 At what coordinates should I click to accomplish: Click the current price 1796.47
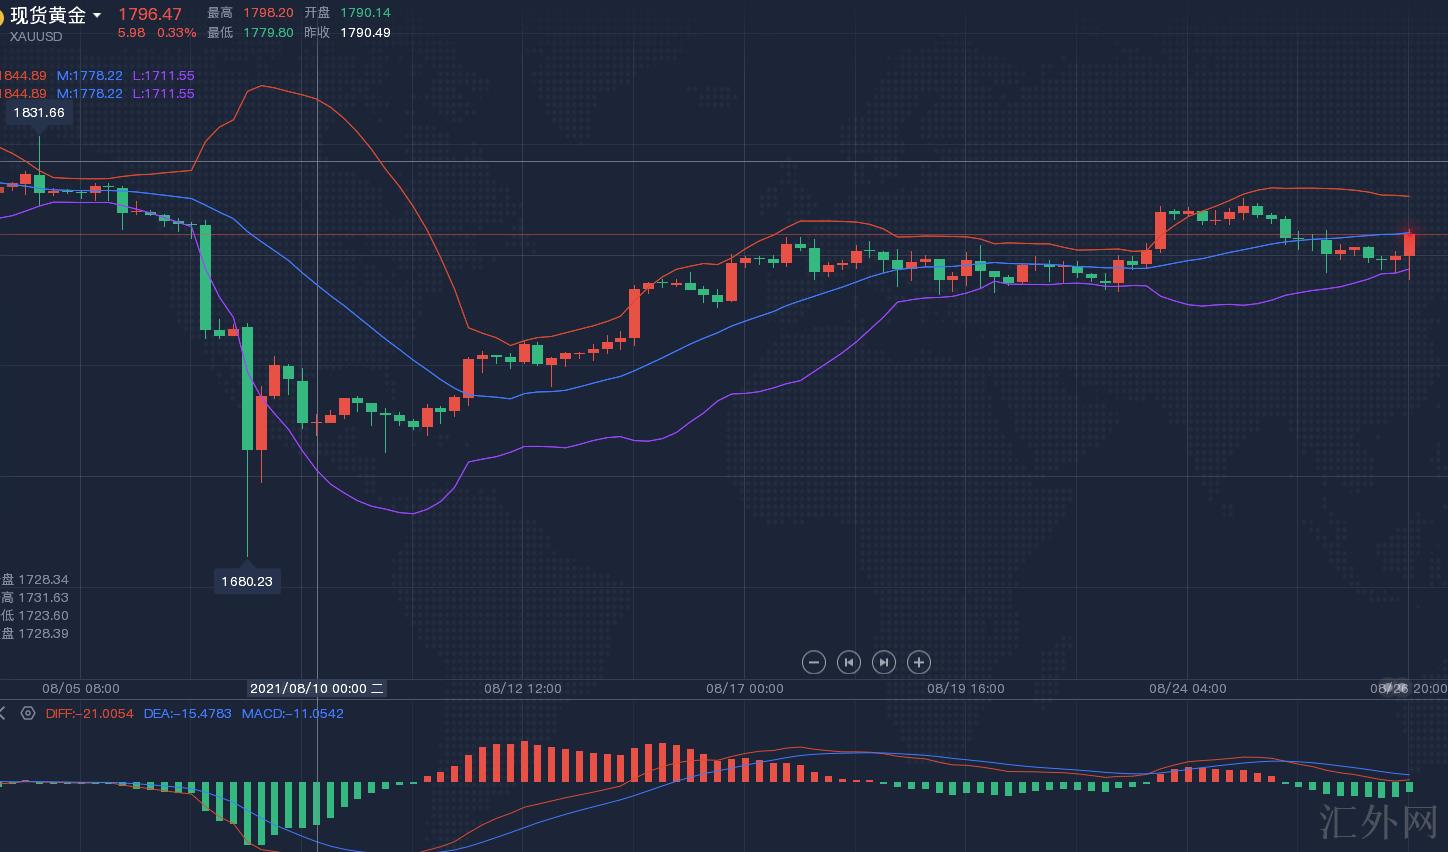pyautogui.click(x=150, y=14)
